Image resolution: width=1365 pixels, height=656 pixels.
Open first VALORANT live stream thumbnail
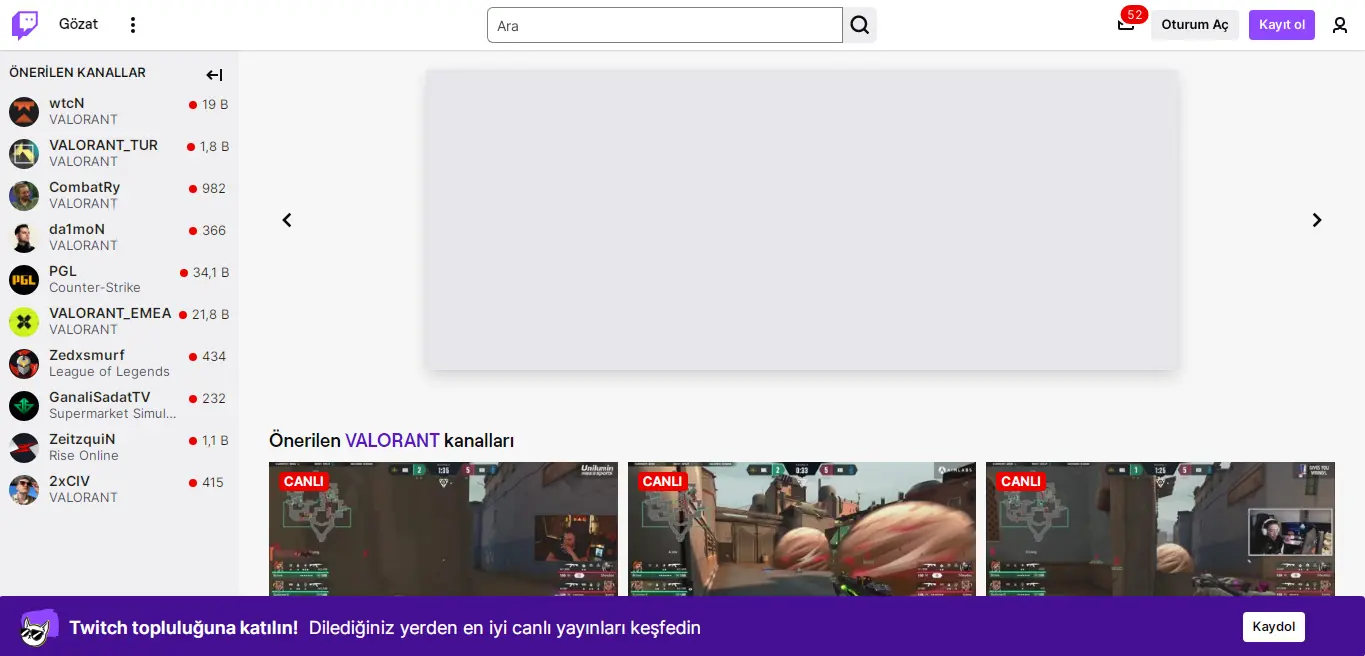click(x=443, y=529)
